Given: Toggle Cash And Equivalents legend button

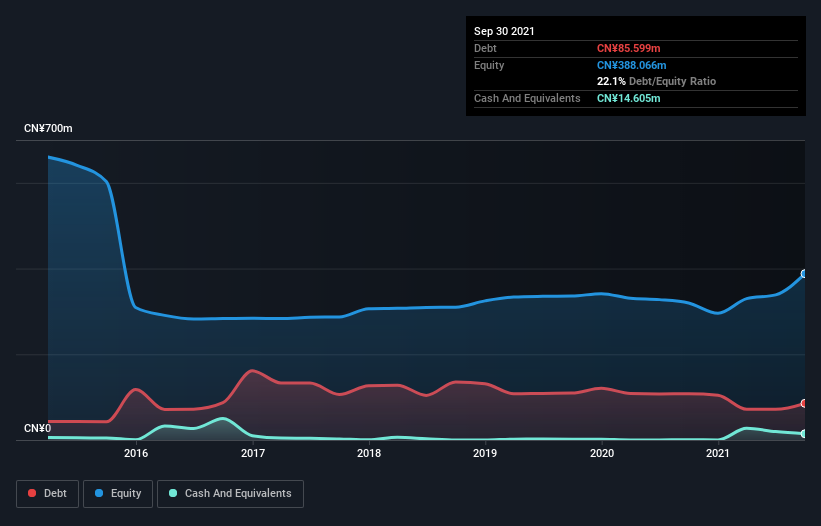Looking at the screenshot, I should tap(230, 494).
